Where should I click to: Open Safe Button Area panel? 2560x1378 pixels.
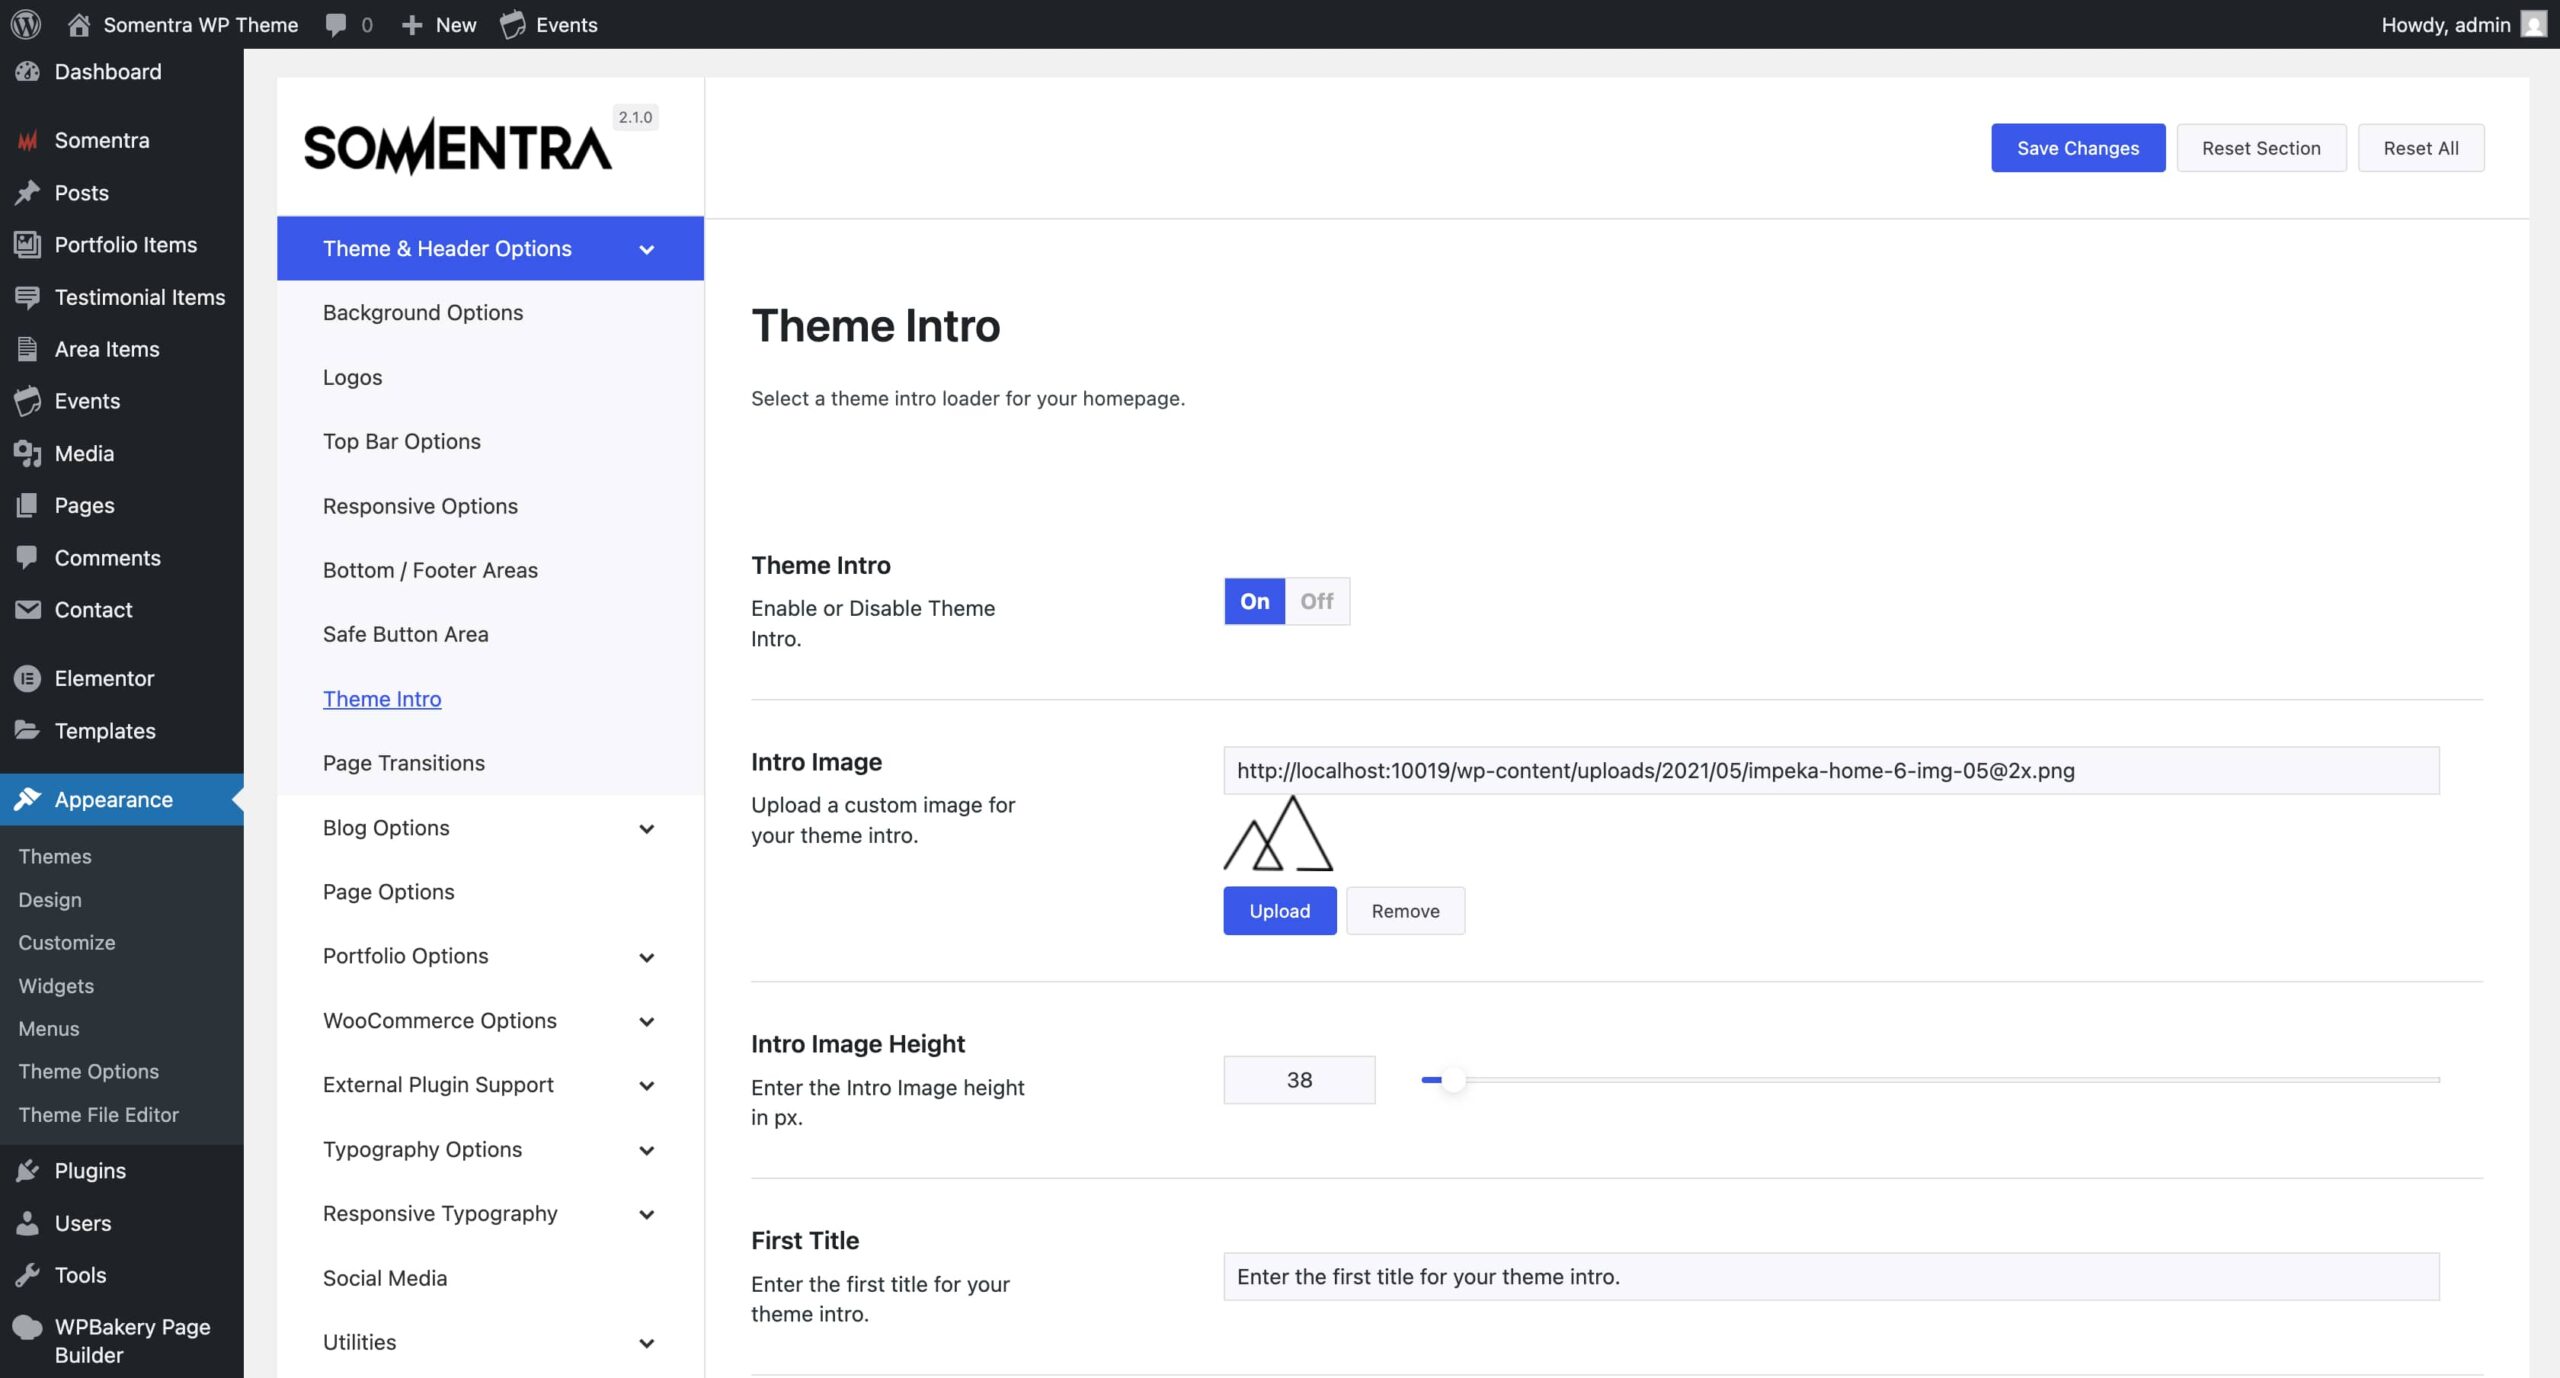(x=490, y=634)
